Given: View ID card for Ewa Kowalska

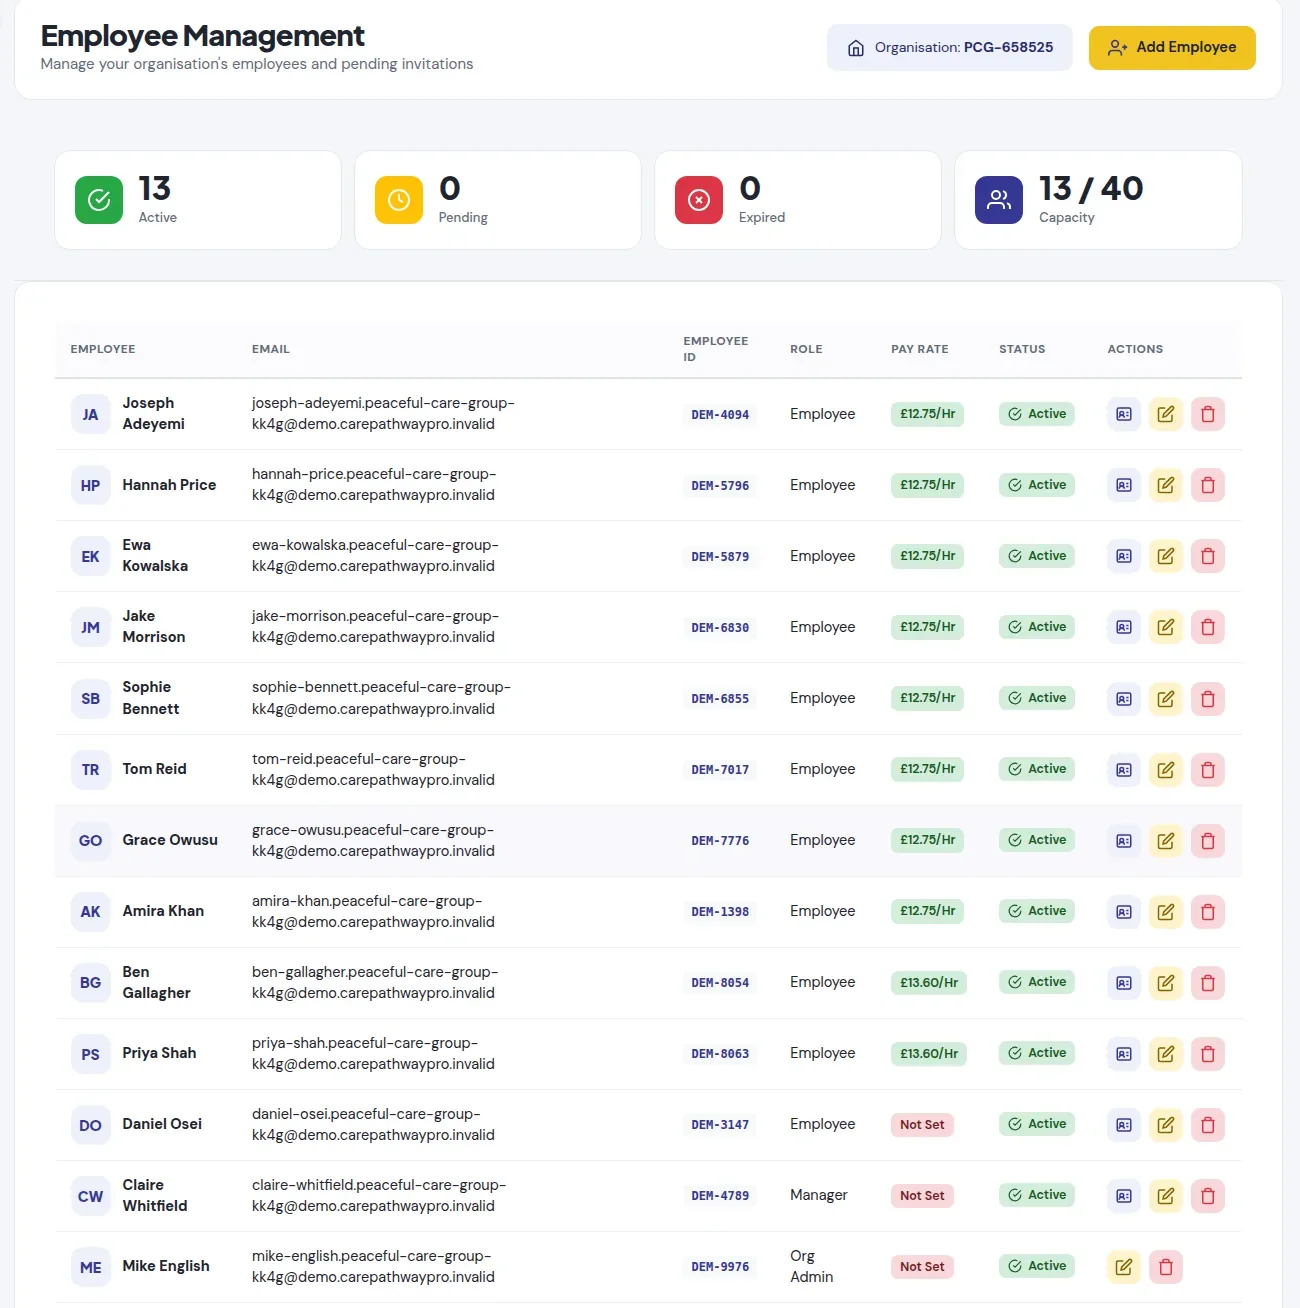Looking at the screenshot, I should [1124, 556].
